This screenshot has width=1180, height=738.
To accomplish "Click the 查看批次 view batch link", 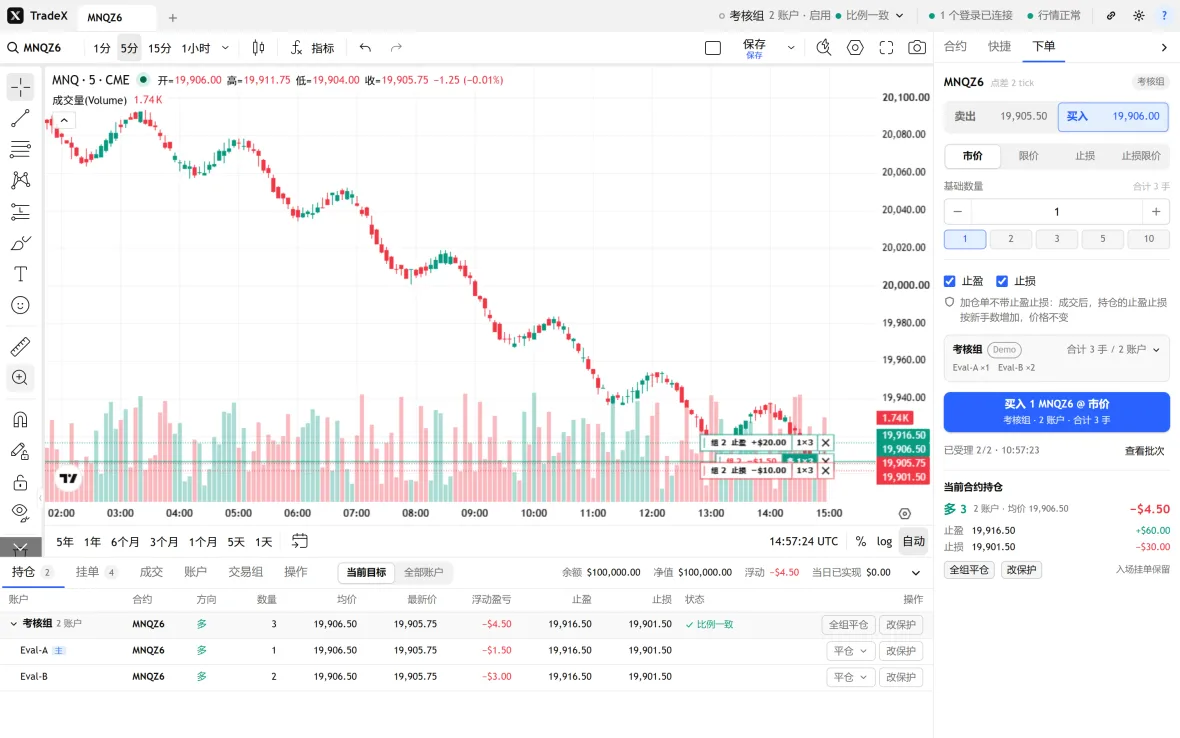I will (x=1145, y=451).
